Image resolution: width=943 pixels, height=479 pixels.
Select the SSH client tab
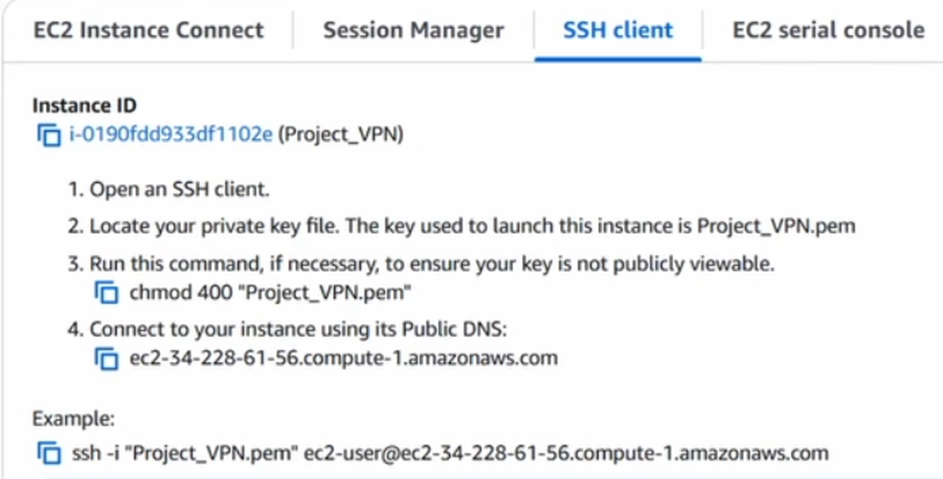tap(617, 30)
